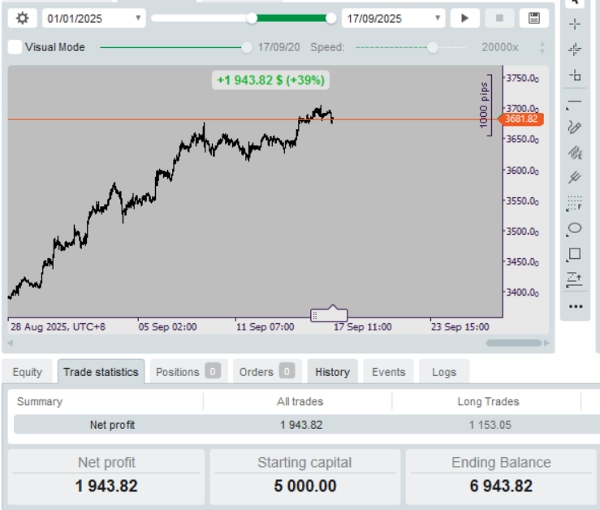Viewport: 600px width, 510px height.
Task: Click the save results disk icon
Action: click(x=534, y=18)
